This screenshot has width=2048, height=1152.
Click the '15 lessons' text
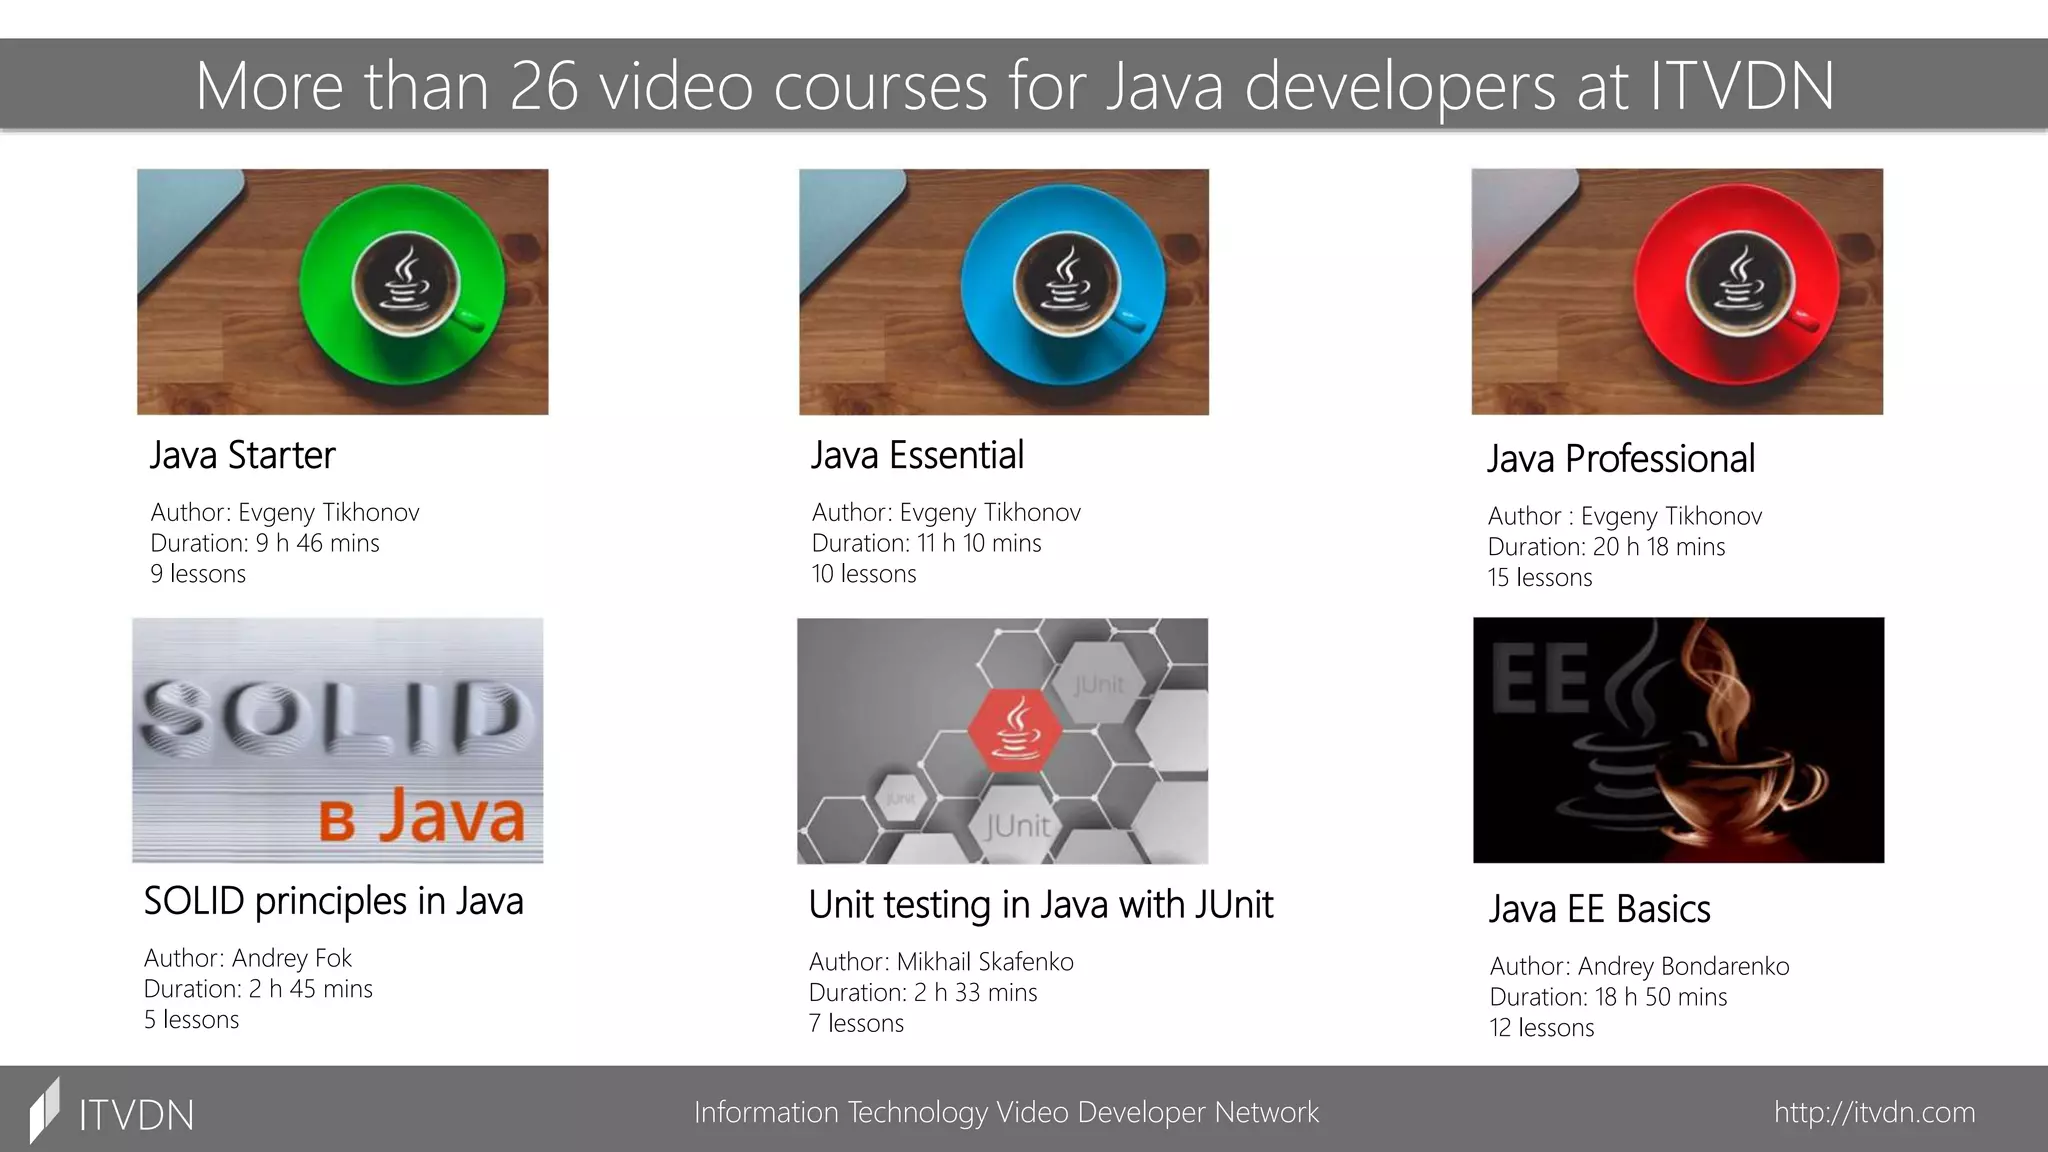[1540, 578]
